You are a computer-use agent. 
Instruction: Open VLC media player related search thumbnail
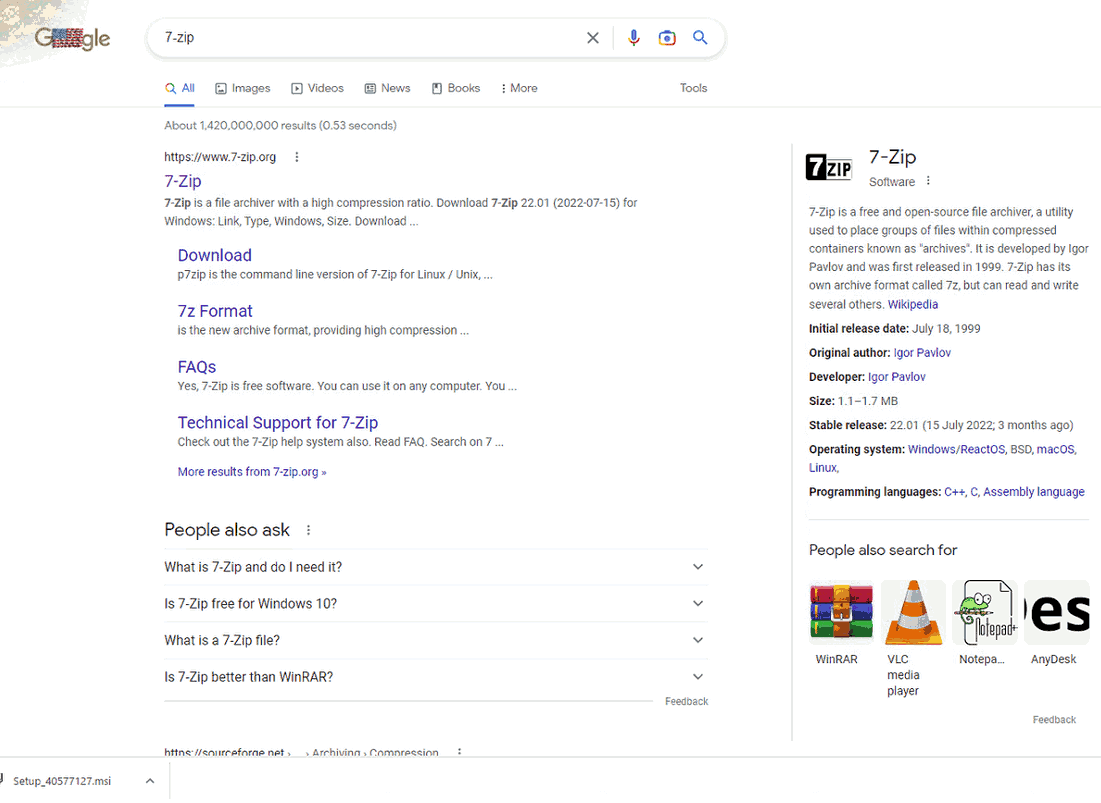pos(913,613)
